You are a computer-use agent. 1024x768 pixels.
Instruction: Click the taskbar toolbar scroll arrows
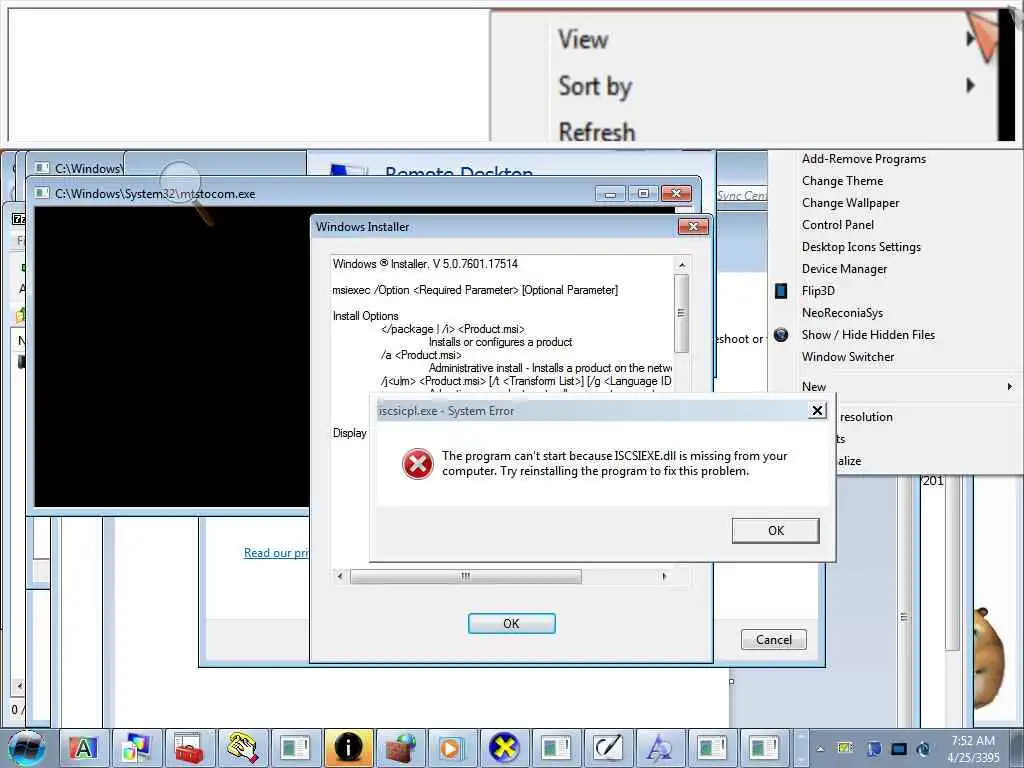801,748
